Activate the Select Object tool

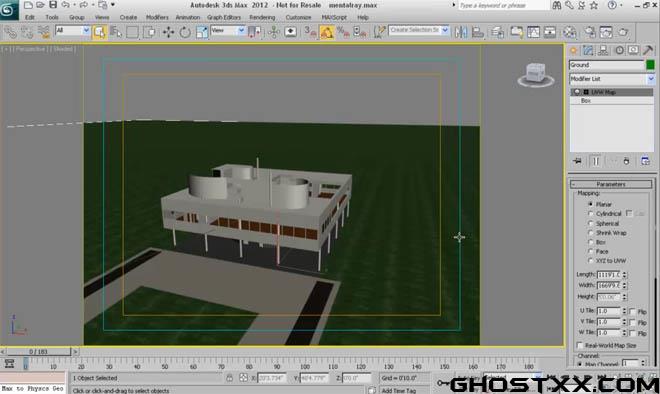[x=99, y=32]
